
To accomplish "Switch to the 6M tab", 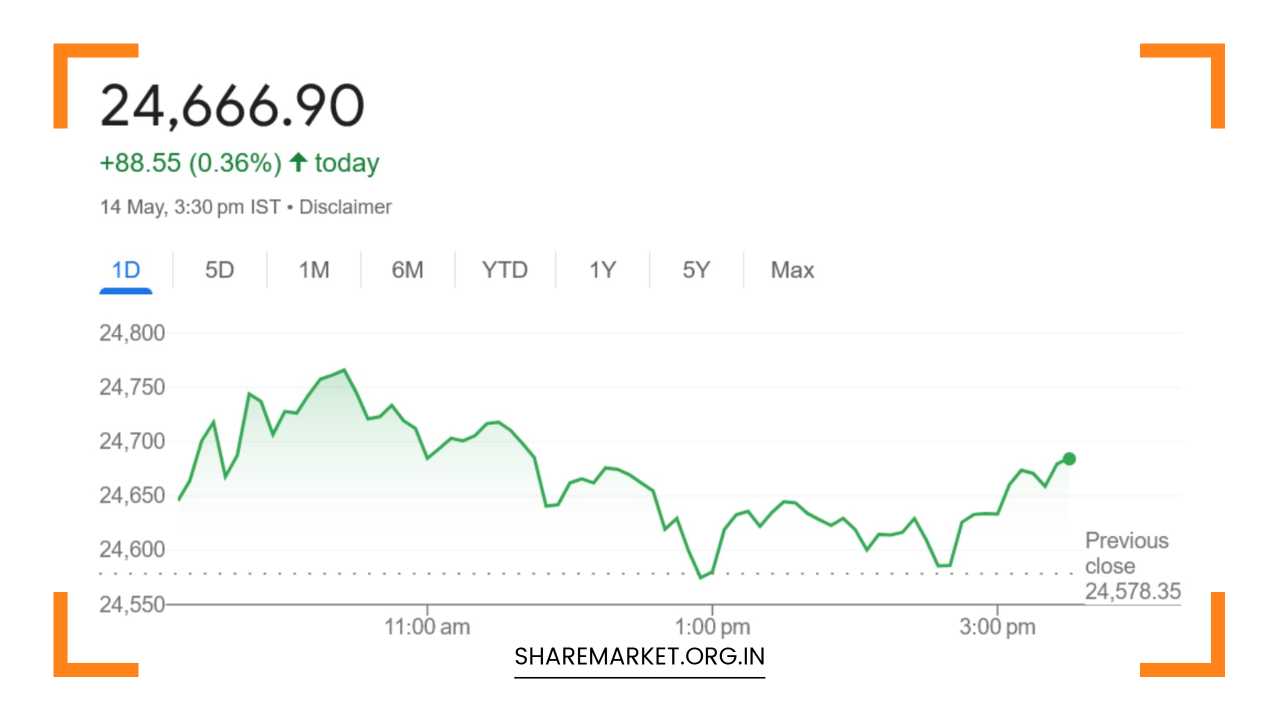I will click(407, 270).
